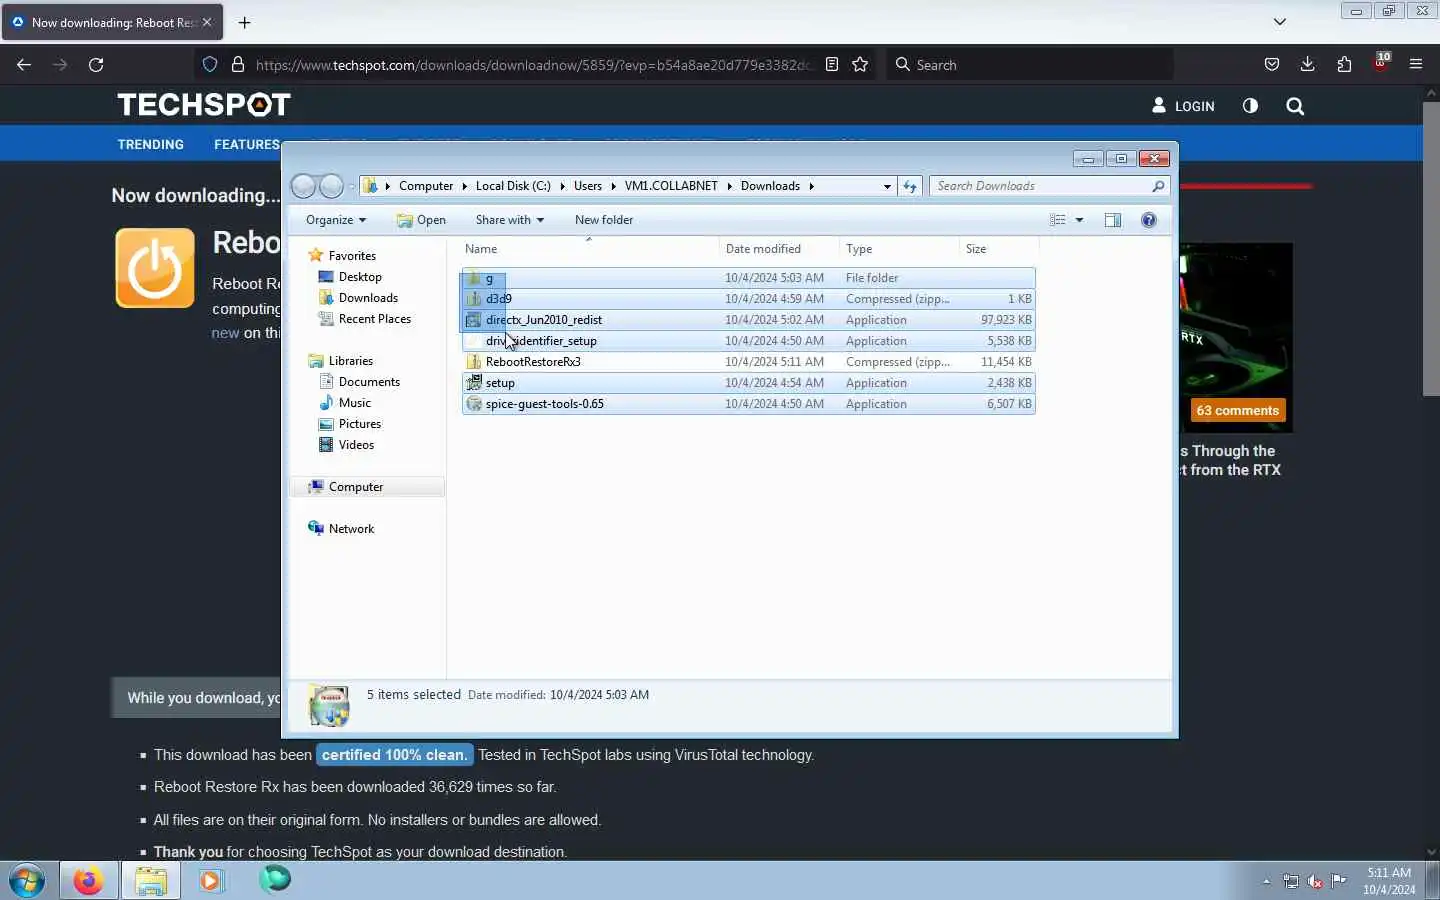Select RebootRestoreRx3 zip archive
The width and height of the screenshot is (1440, 900).
click(x=748, y=362)
